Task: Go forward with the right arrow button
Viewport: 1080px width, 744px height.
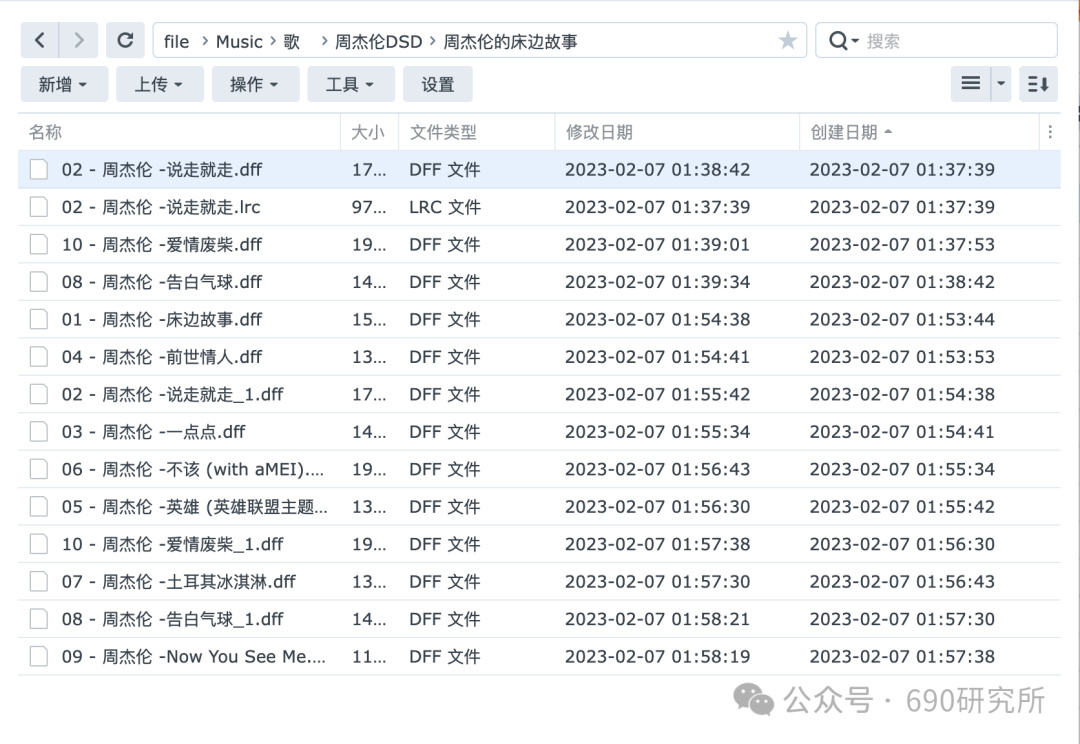Action: click(x=79, y=41)
